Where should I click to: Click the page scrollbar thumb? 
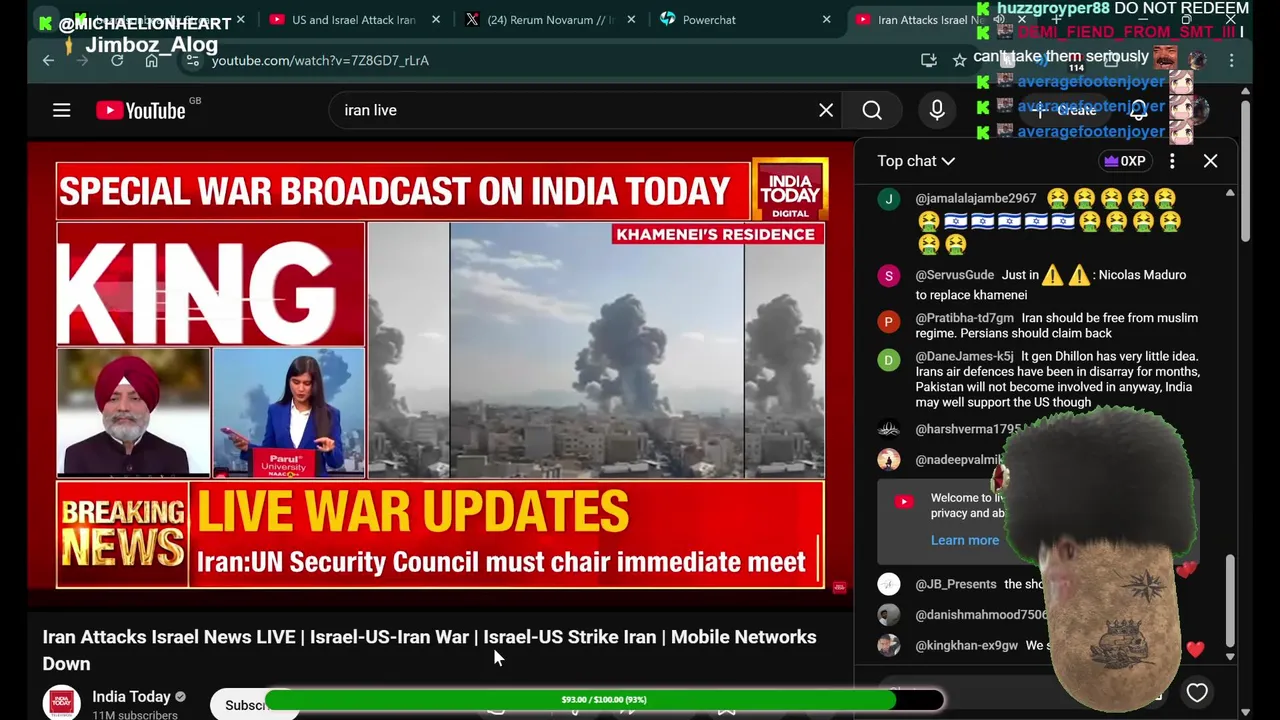tap(1245, 170)
